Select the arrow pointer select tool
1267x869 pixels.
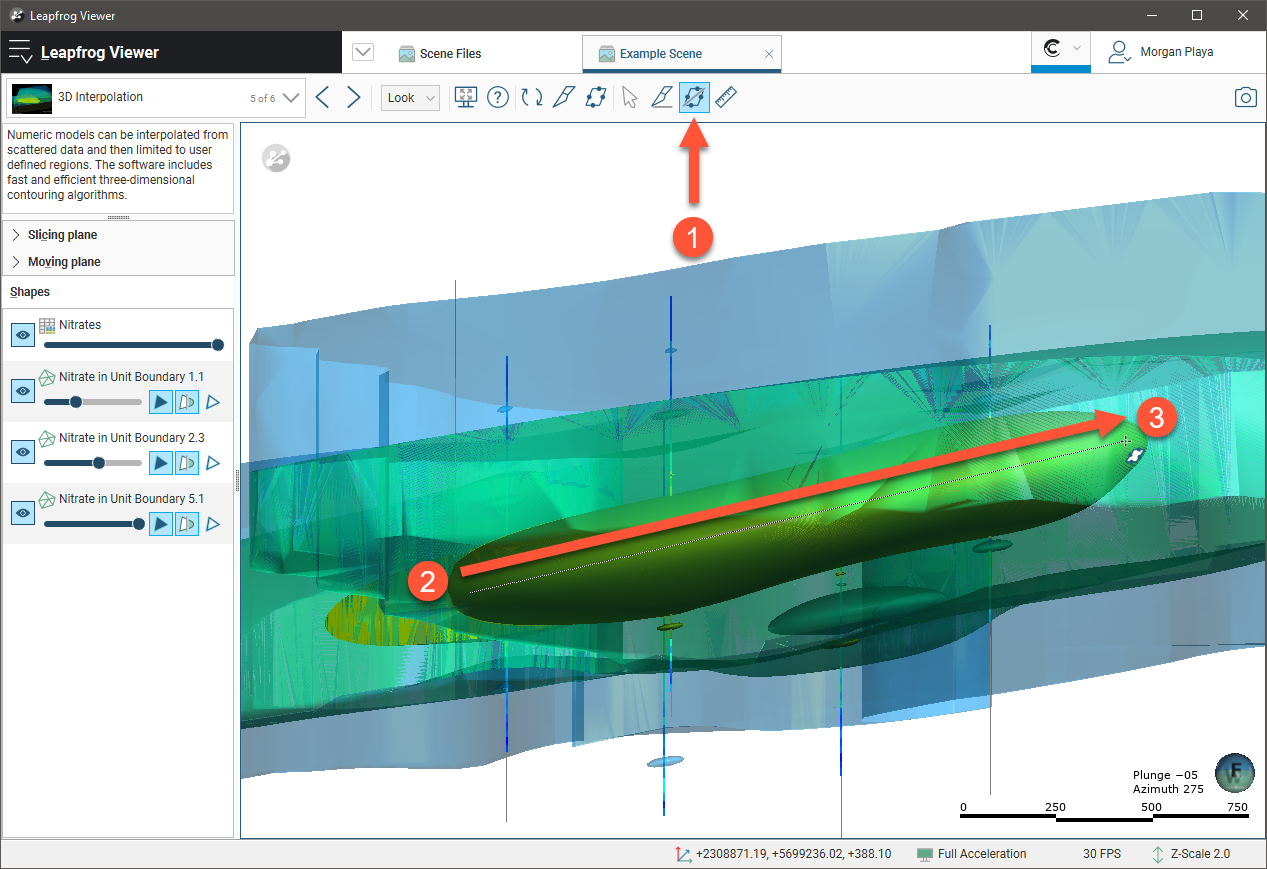tap(629, 97)
